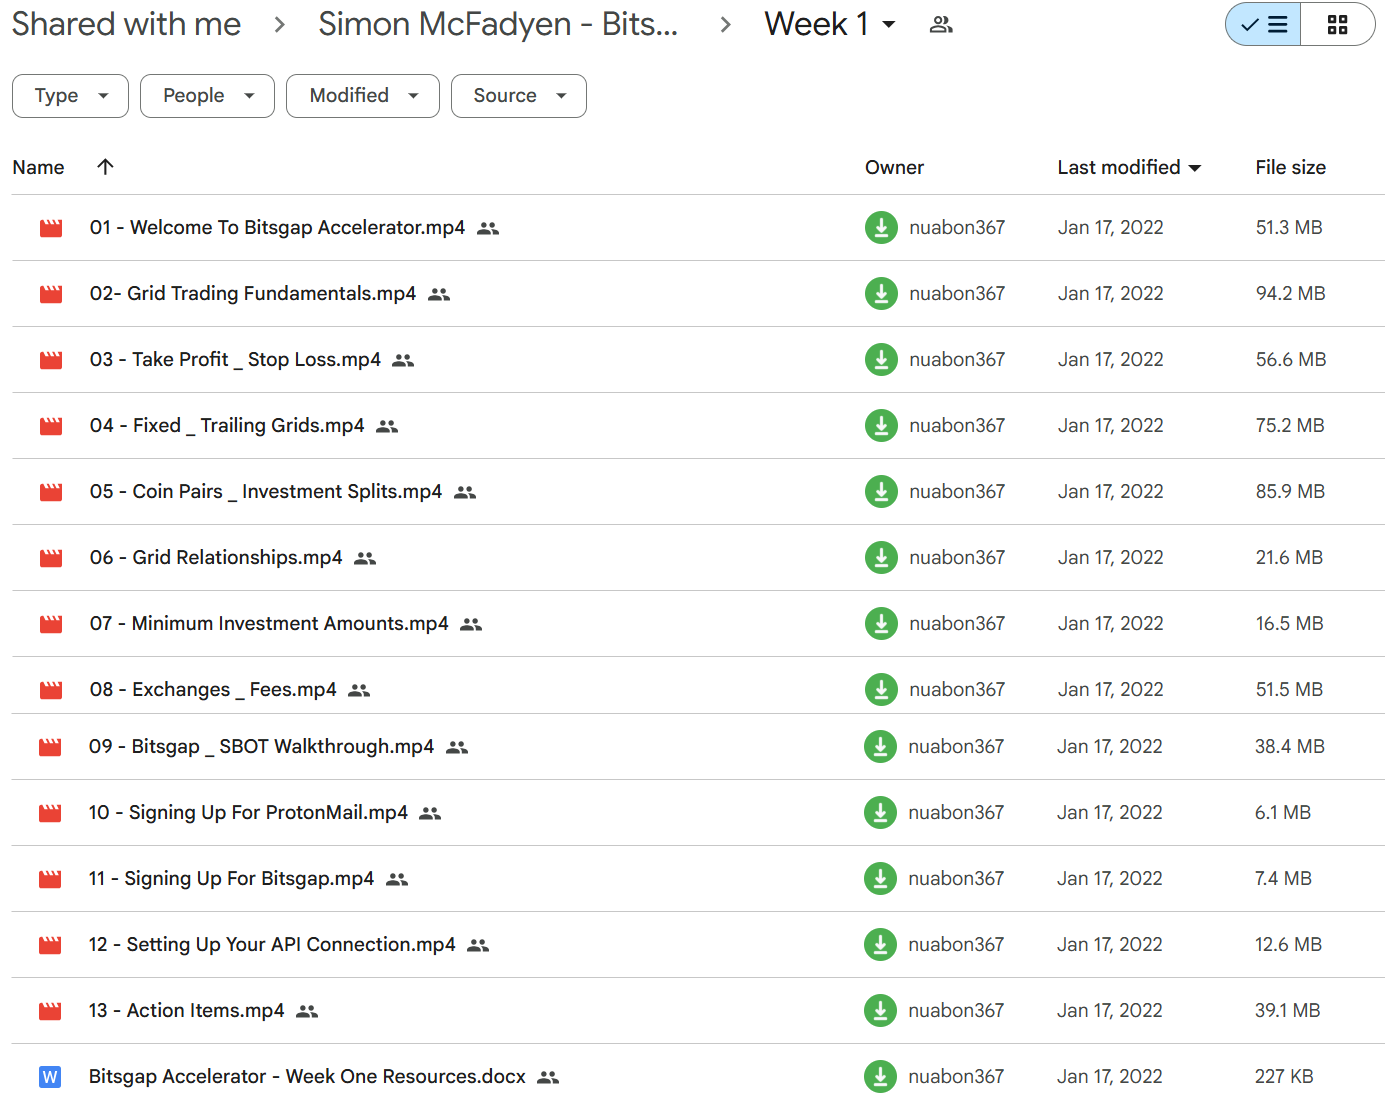
Task: Click the 6.1 MB file size value
Action: [1283, 813]
